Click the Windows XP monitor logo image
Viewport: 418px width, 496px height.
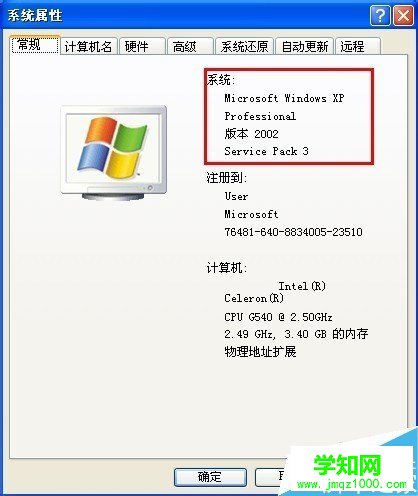[114, 153]
